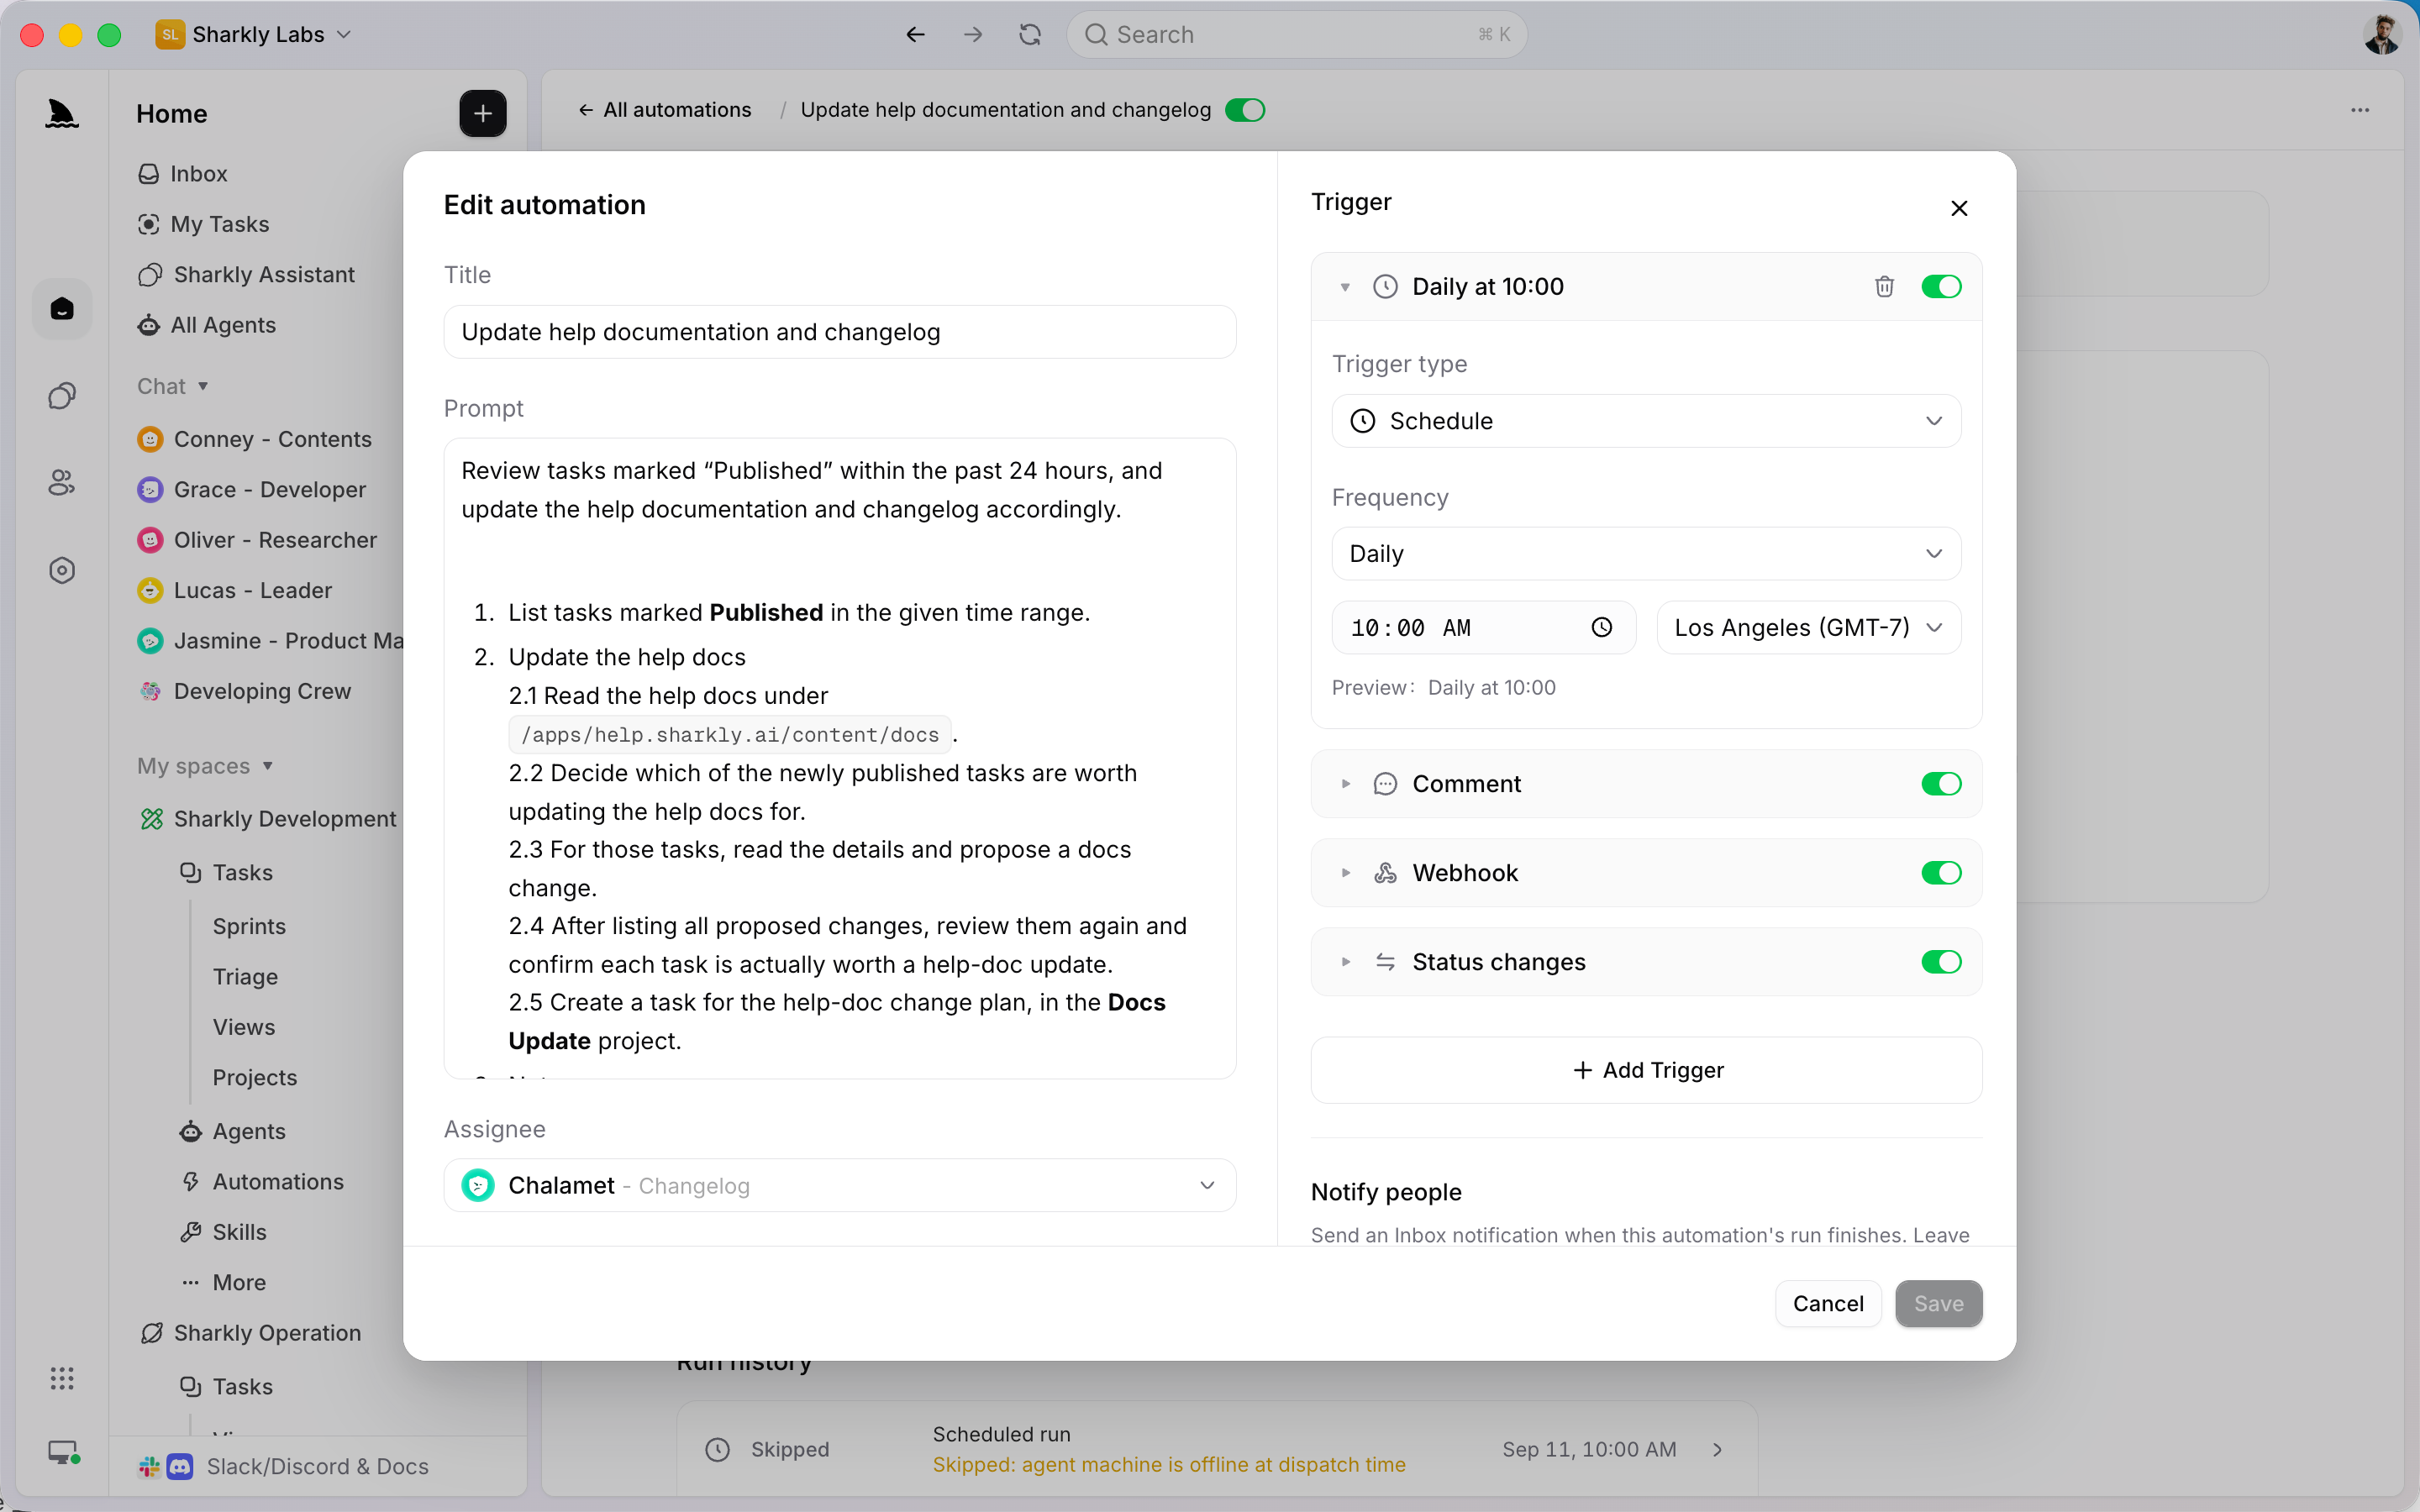Reload with the refresh icon
2420x1512 pixels.
coord(1030,34)
